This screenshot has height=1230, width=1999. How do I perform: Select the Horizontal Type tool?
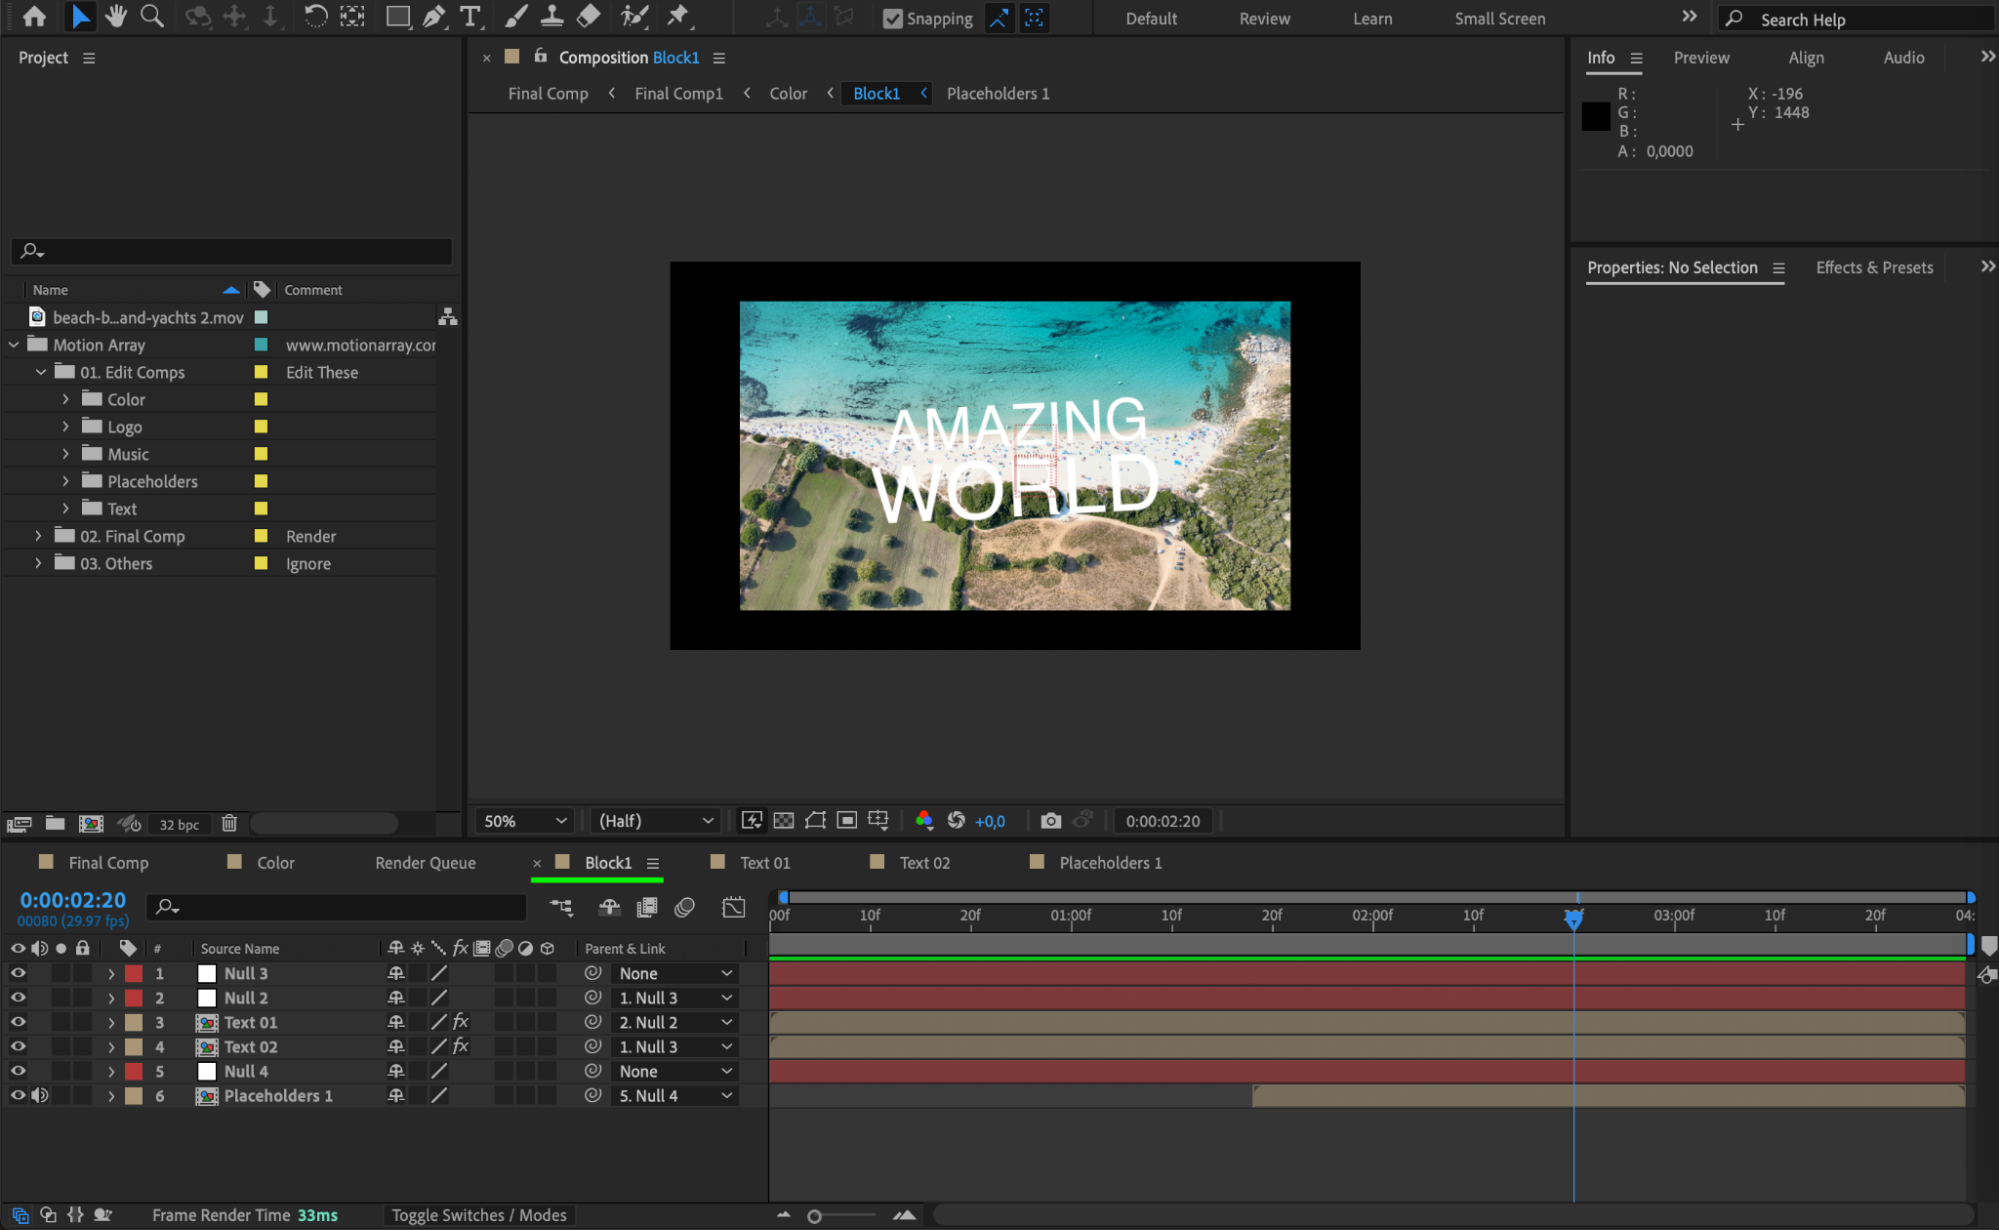[469, 17]
